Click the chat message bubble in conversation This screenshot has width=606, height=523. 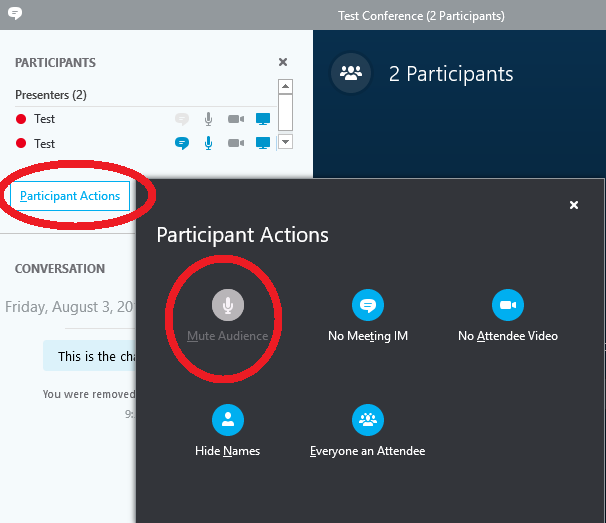point(88,356)
